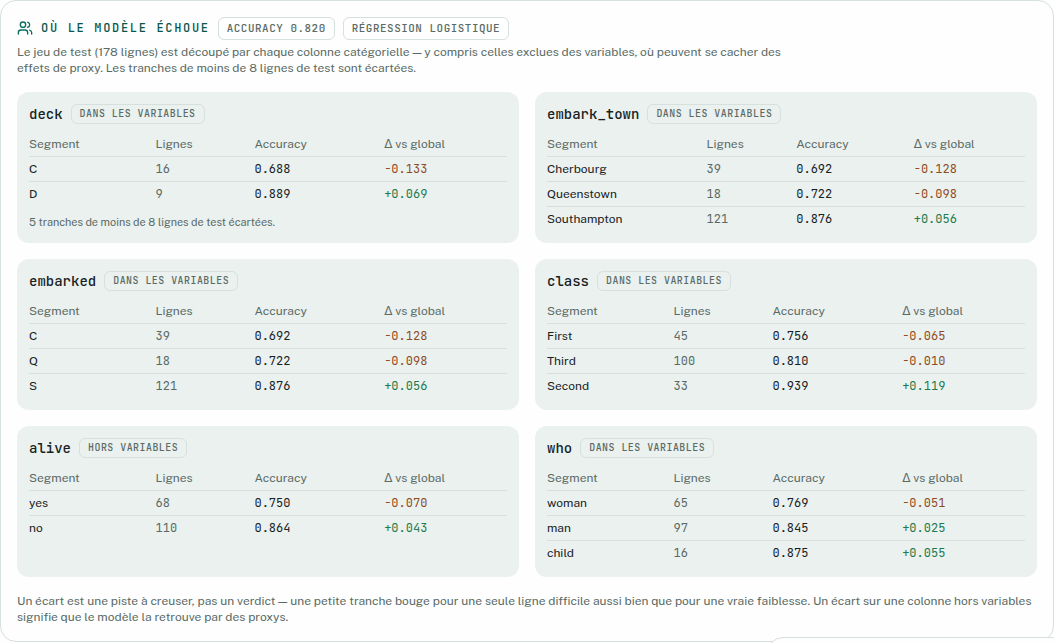Click the Δ vs global header in the class table

click(x=932, y=311)
